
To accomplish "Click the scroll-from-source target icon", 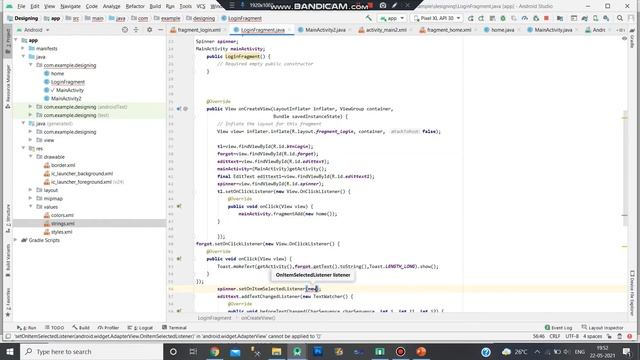I will (x=125, y=30).
